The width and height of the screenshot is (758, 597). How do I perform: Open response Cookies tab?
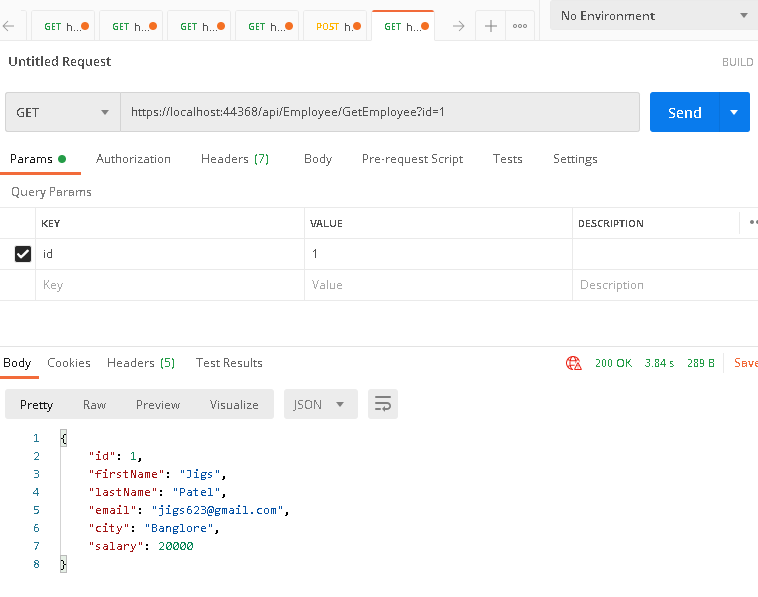tap(69, 363)
